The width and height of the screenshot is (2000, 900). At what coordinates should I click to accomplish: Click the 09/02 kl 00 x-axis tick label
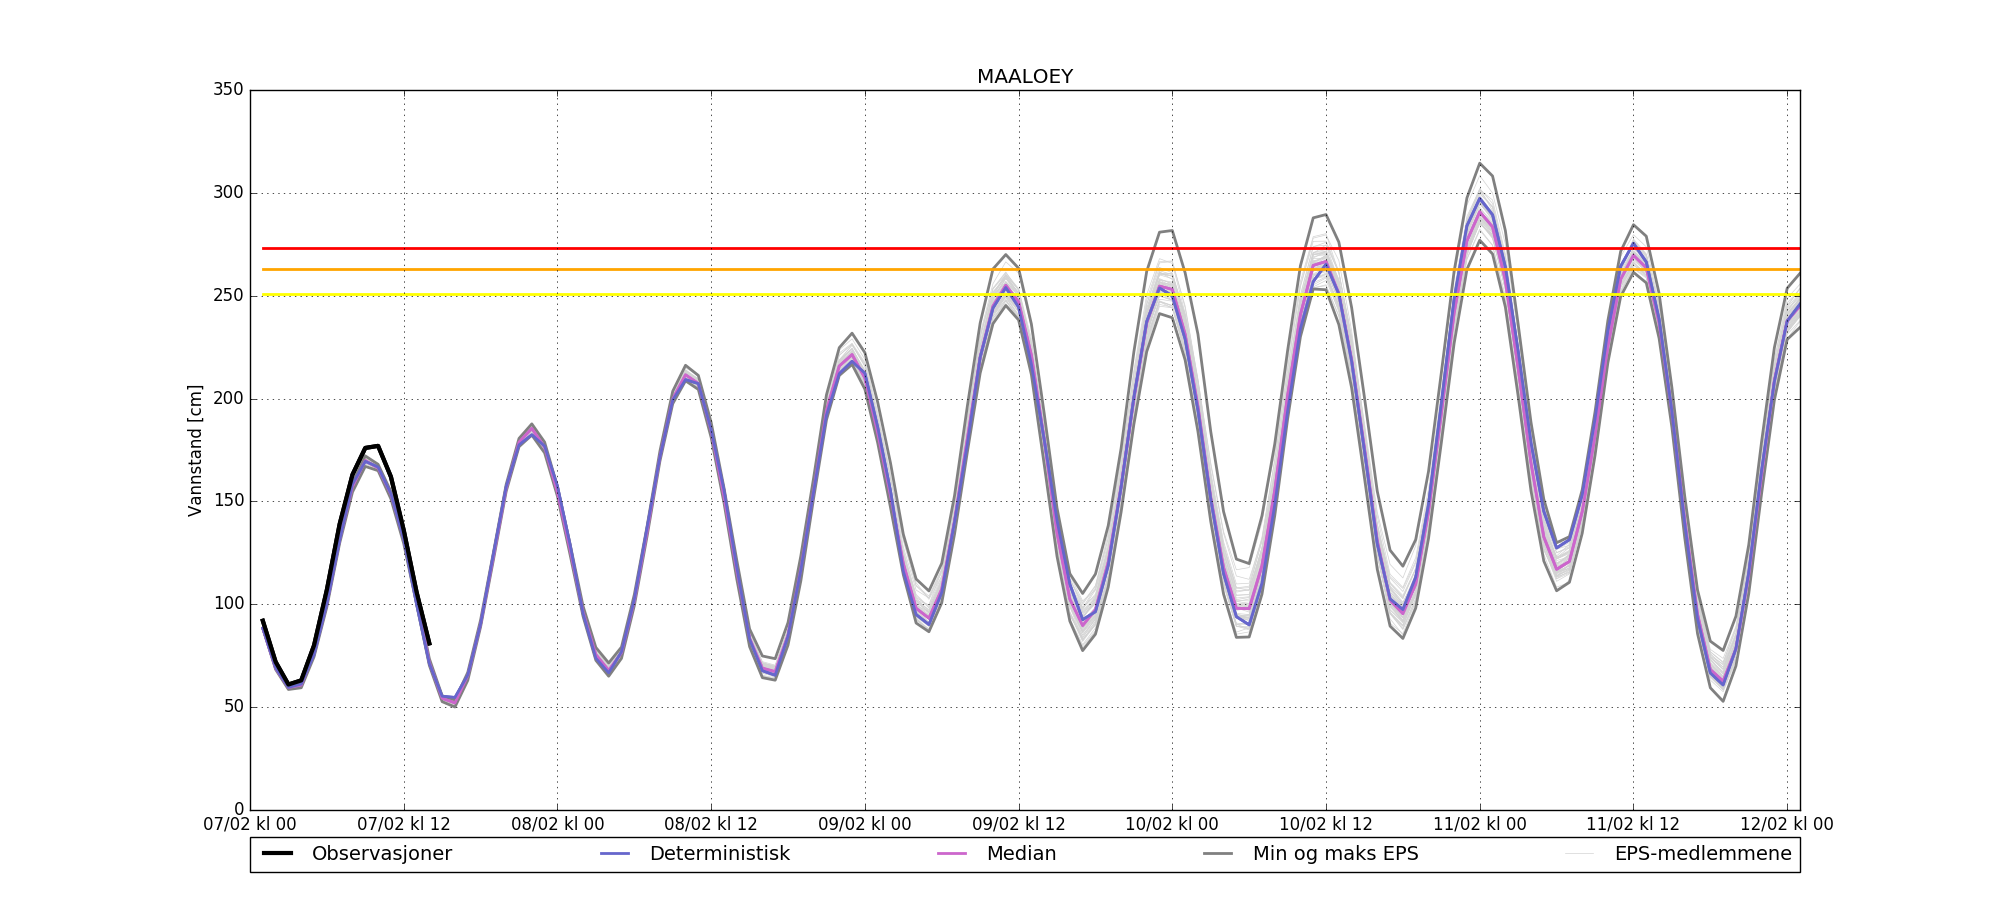point(865,825)
